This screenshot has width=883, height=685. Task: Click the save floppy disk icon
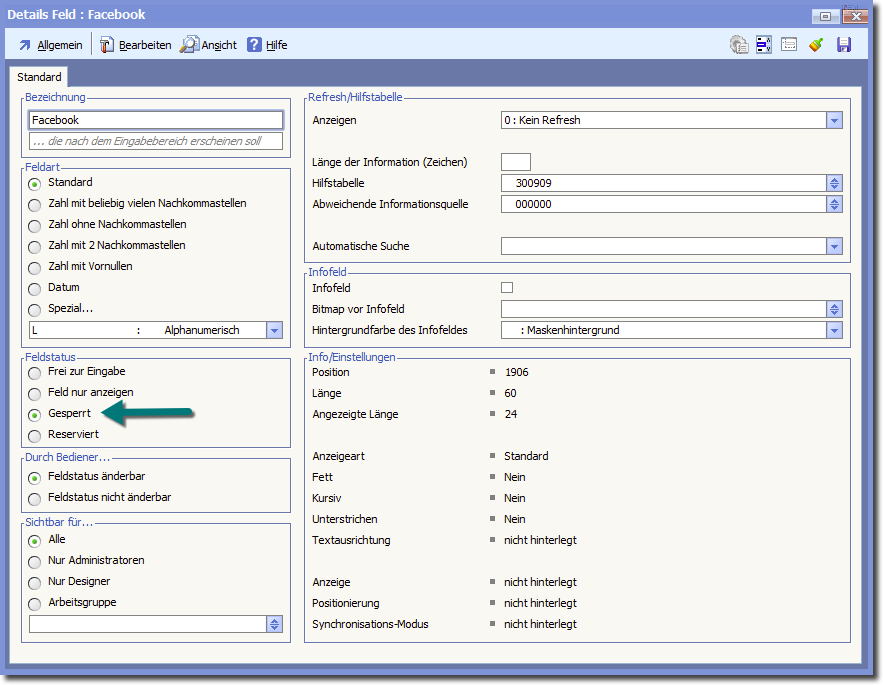844,45
